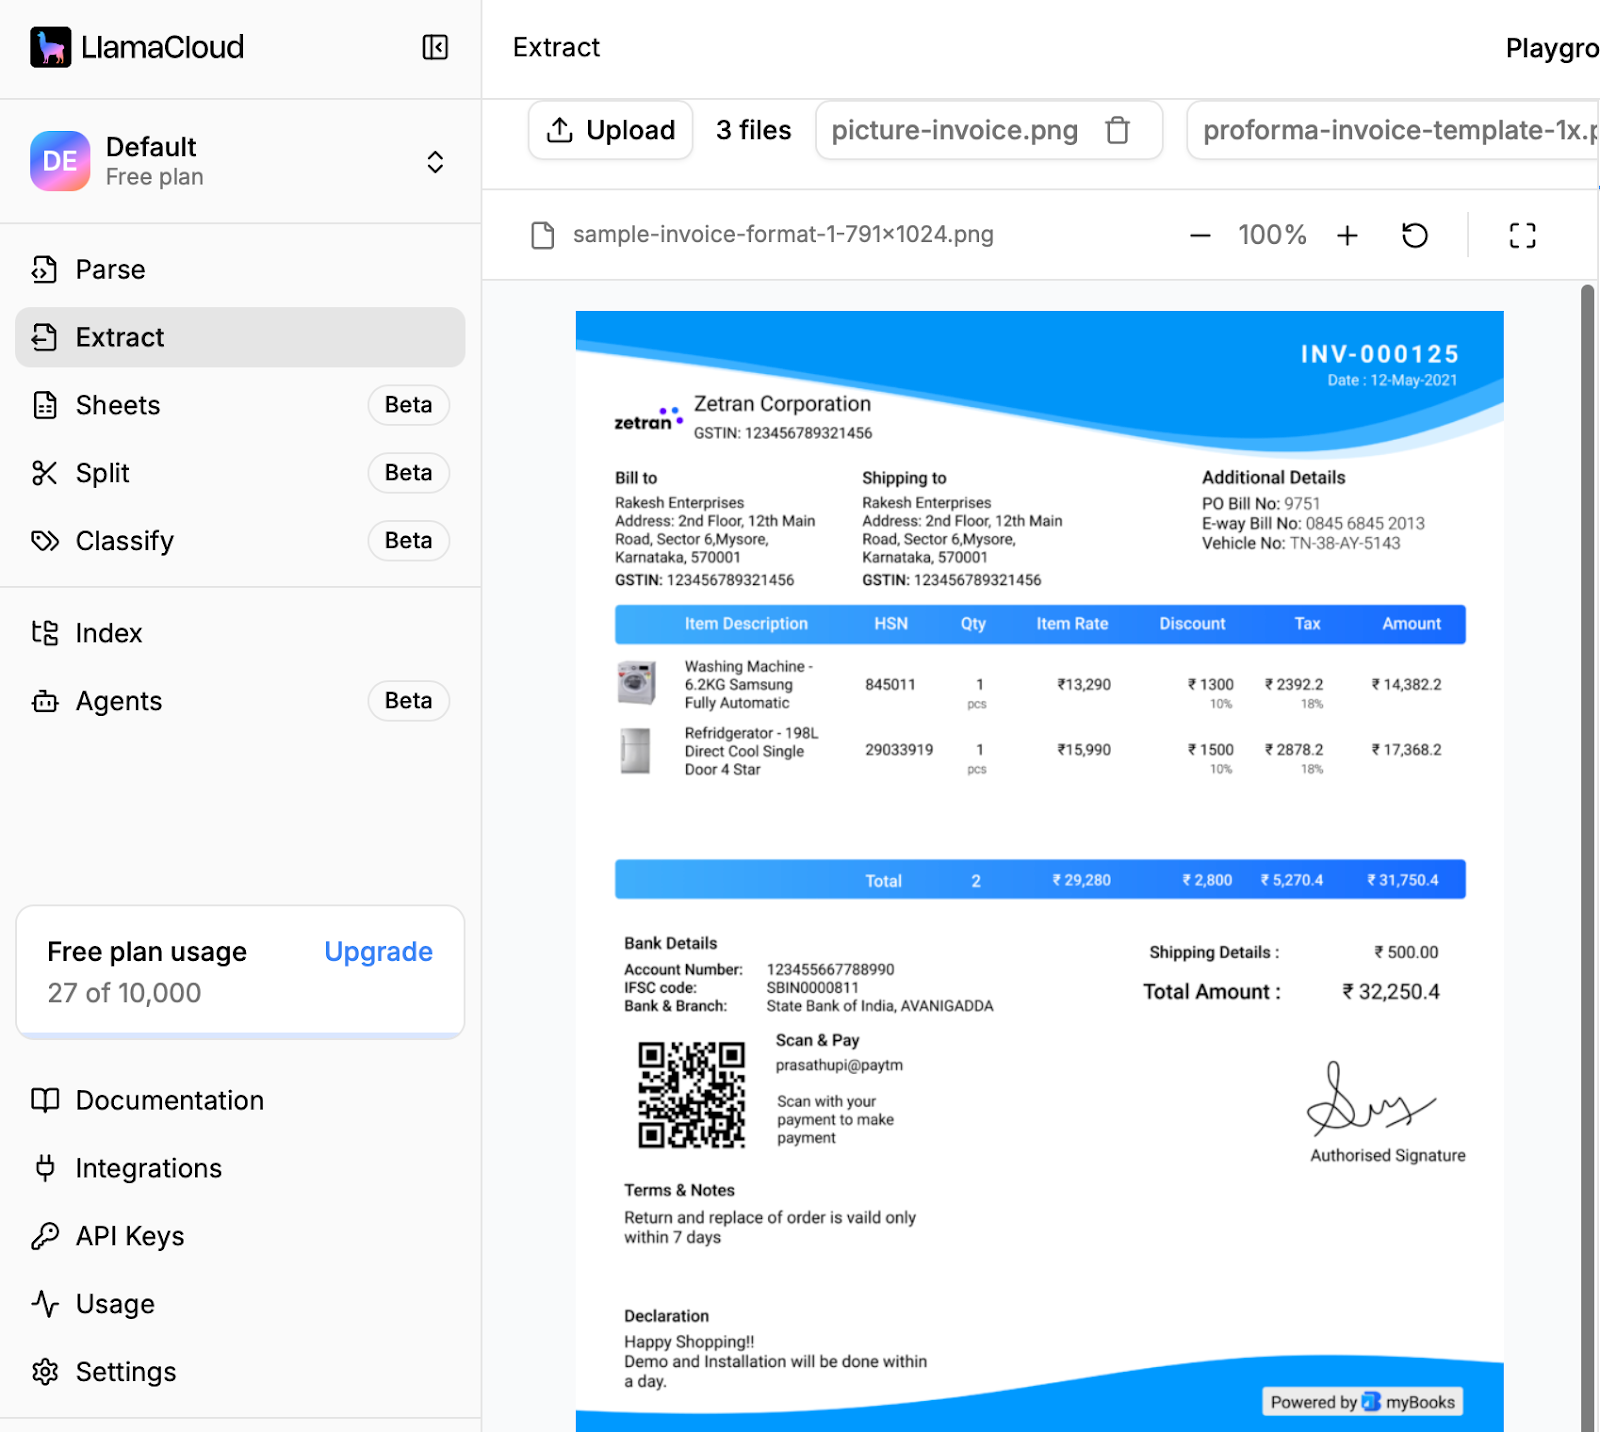Select Extract in the sidebar
This screenshot has width=1600, height=1432.
pos(240,337)
